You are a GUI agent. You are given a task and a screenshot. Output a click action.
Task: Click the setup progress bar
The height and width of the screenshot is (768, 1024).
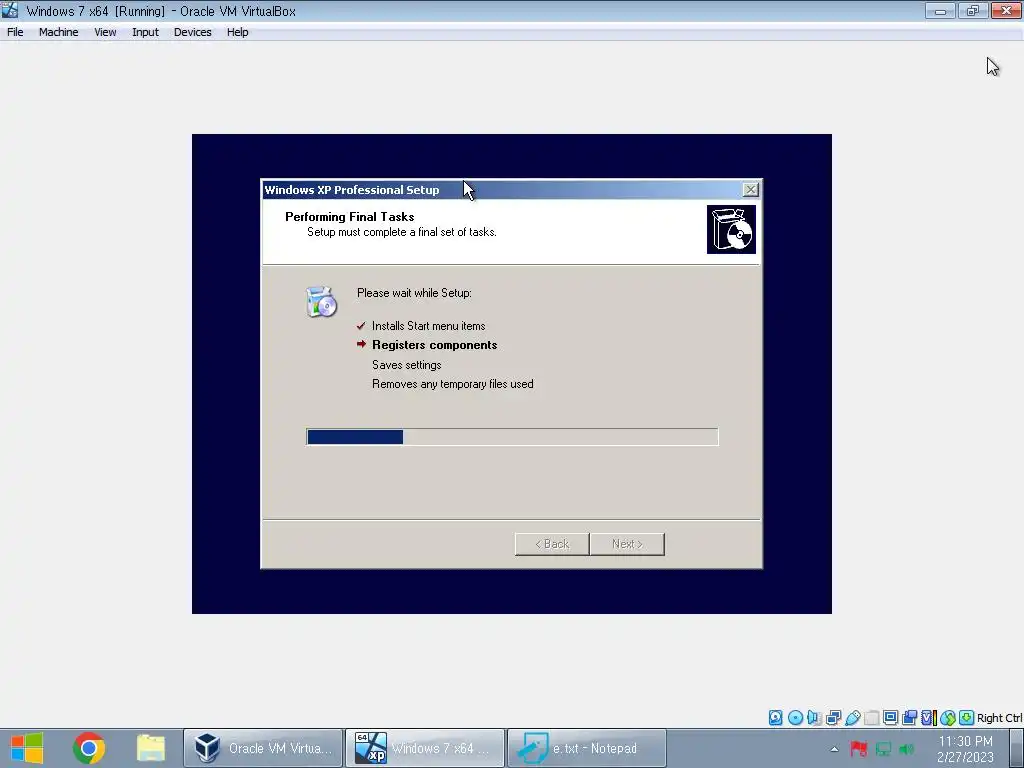tap(512, 437)
